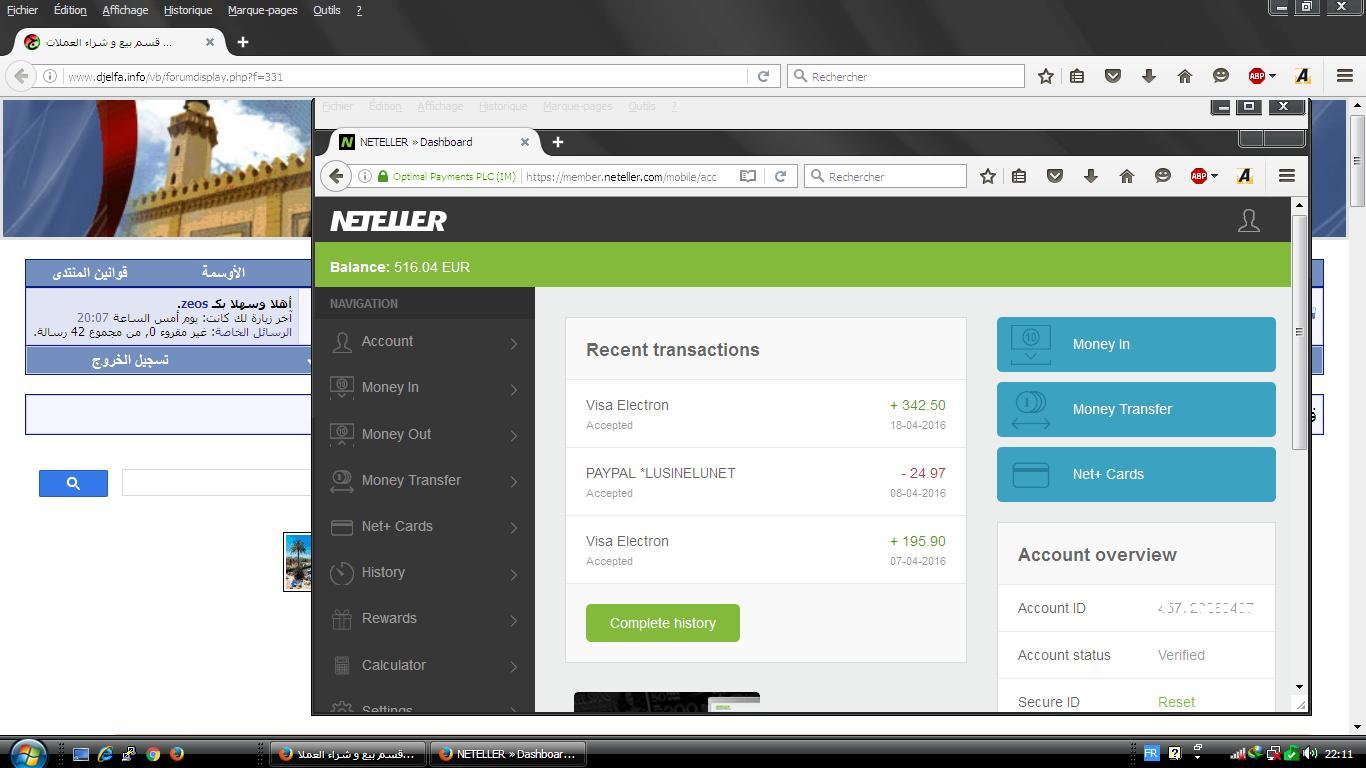The height and width of the screenshot is (768, 1366).
Task: Click Pocket icon in NETELLER window toolbar
Action: click(1054, 176)
